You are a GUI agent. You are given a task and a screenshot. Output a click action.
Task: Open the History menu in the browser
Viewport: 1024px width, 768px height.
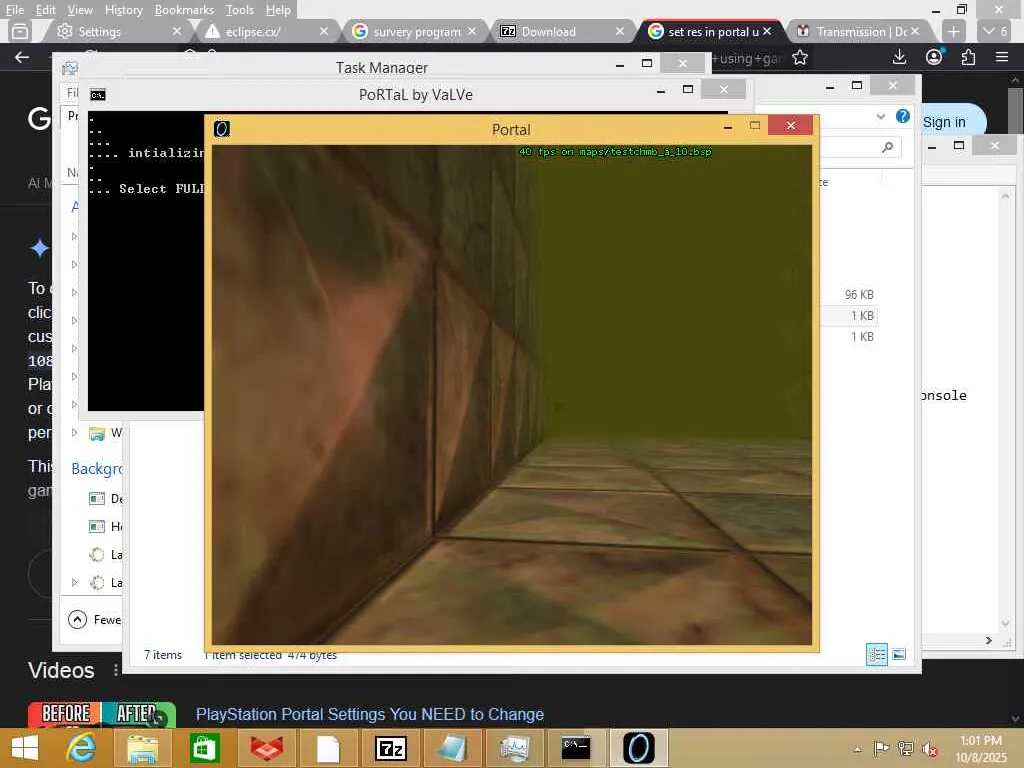(x=123, y=10)
